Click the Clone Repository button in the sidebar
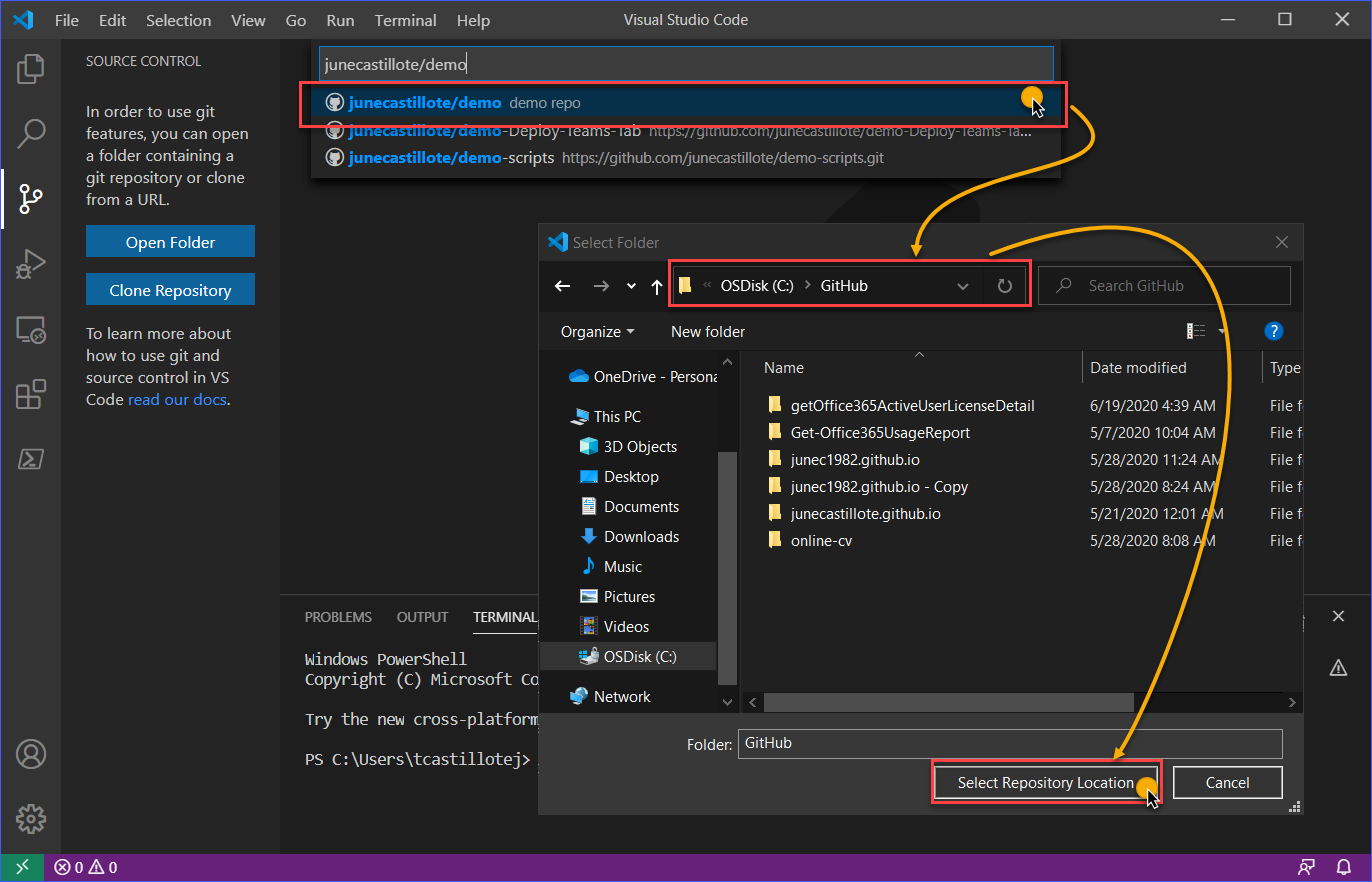 coord(170,289)
